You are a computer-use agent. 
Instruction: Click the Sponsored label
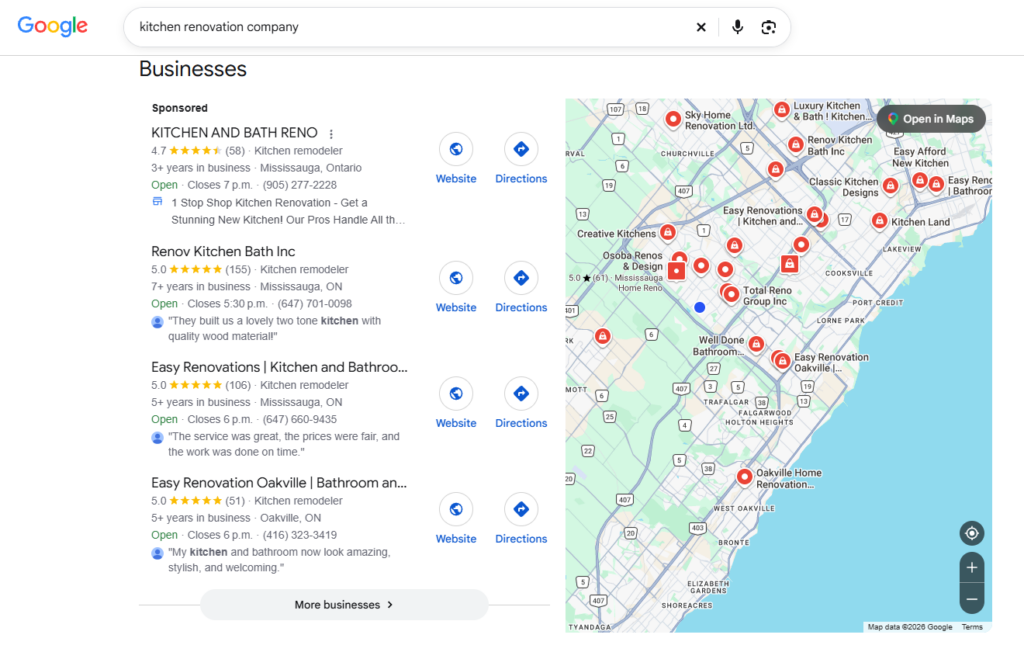[x=180, y=108]
